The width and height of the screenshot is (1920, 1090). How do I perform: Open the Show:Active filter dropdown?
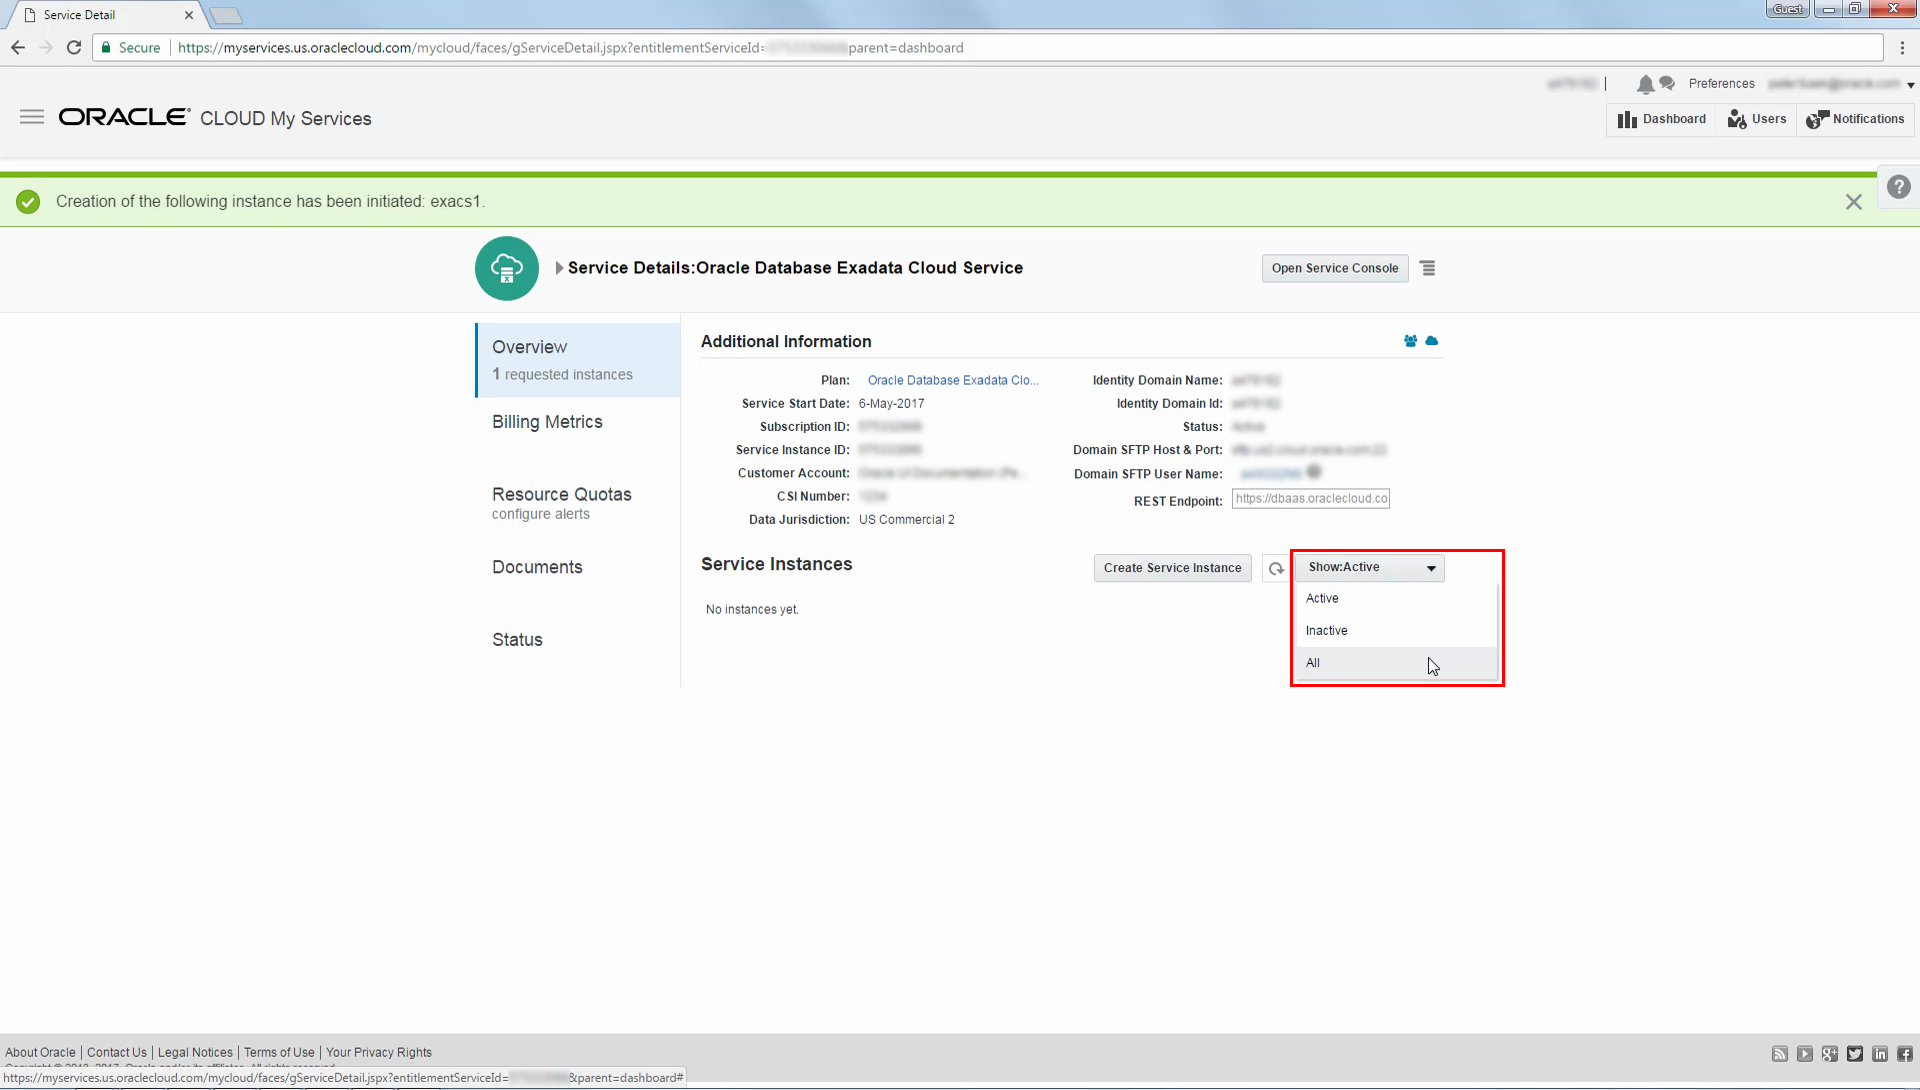coord(1370,568)
